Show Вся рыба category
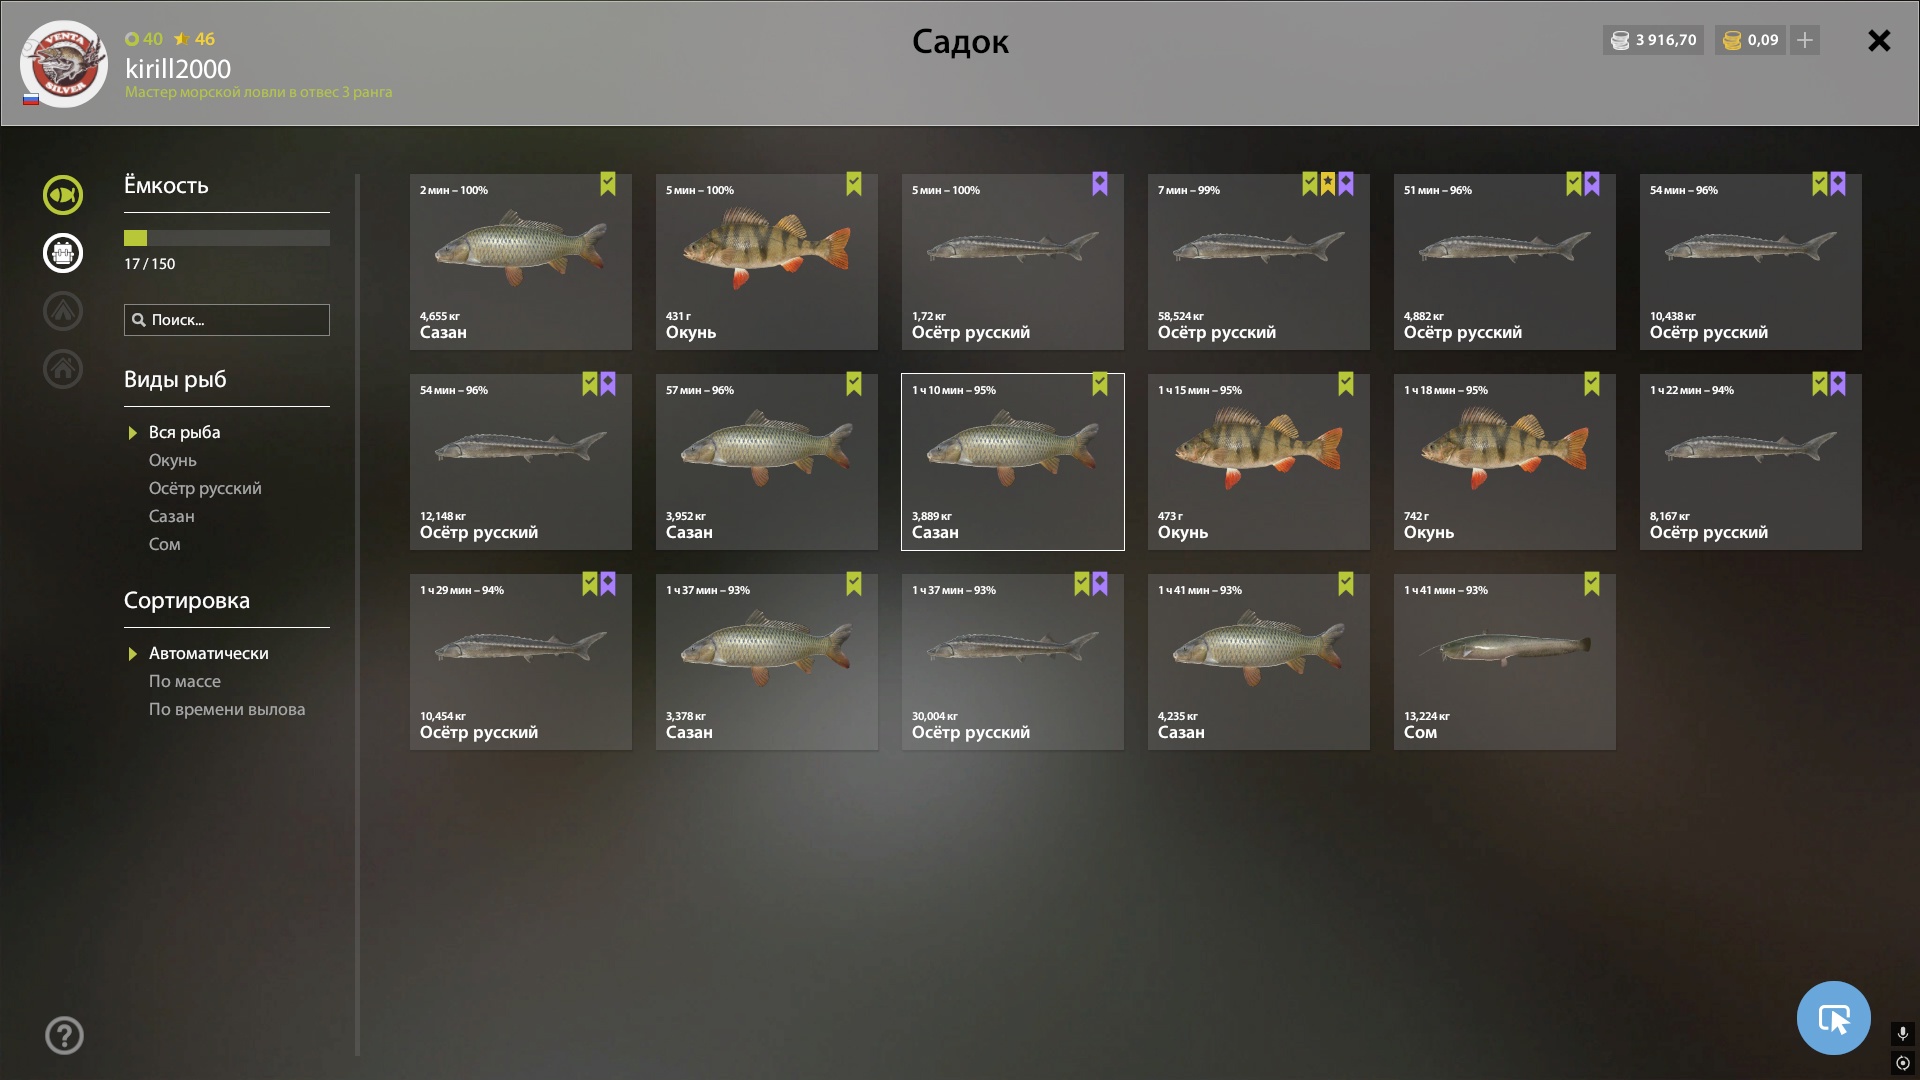Image resolution: width=1920 pixels, height=1080 pixels. point(185,432)
